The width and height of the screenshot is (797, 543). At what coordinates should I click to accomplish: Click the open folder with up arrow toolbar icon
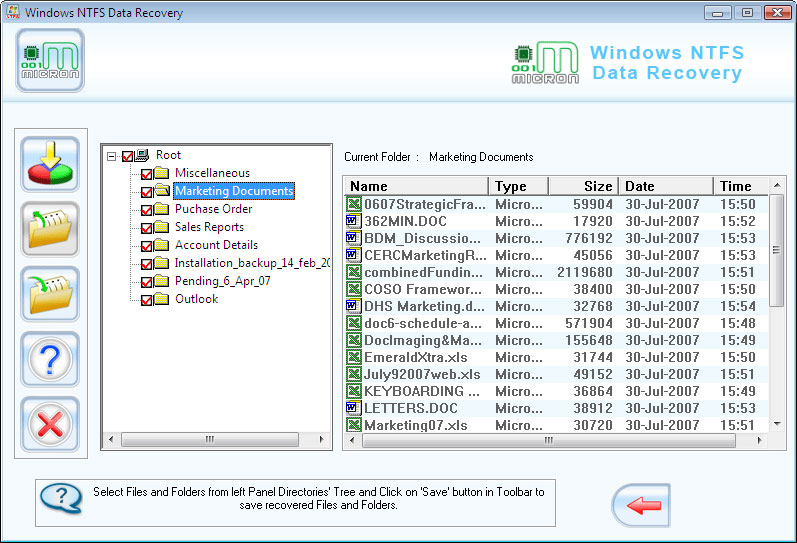click(x=50, y=229)
